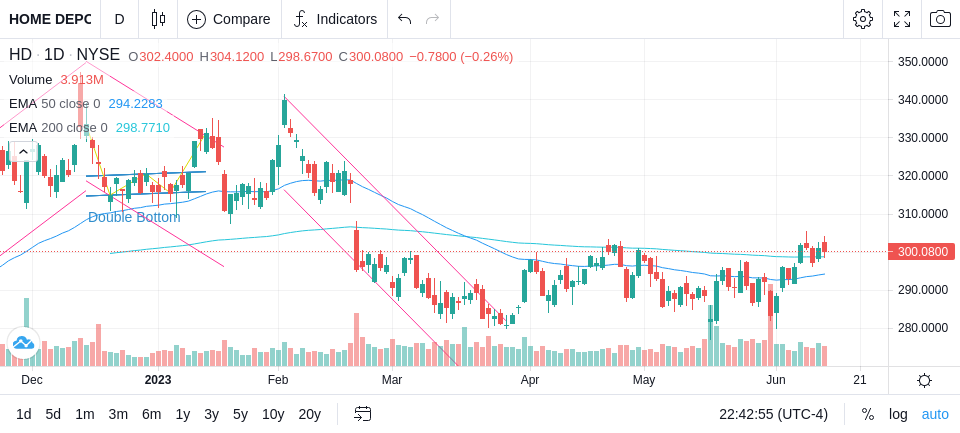Toggle auto scale mode
960x433 pixels.
click(935, 415)
